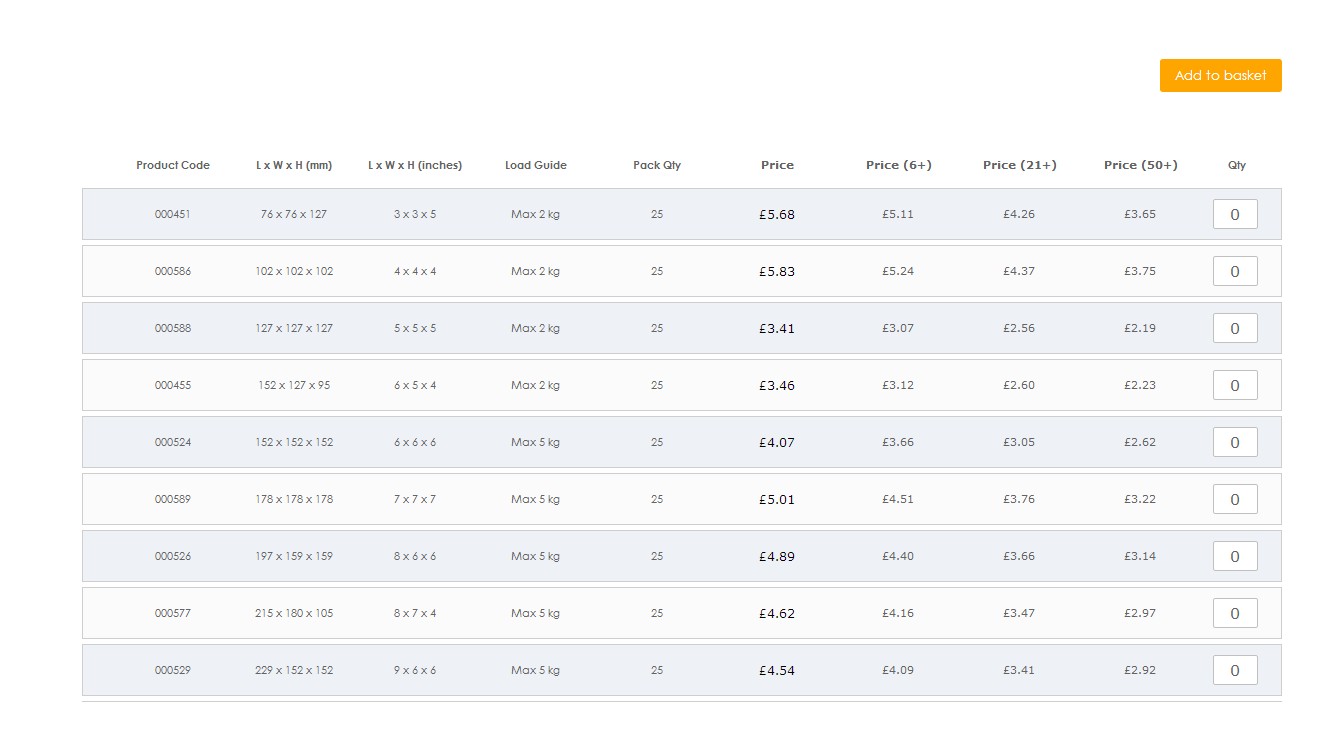Click the L x W x H (inches) header
Image resolution: width=1340 pixels, height=752 pixels.
click(x=415, y=165)
